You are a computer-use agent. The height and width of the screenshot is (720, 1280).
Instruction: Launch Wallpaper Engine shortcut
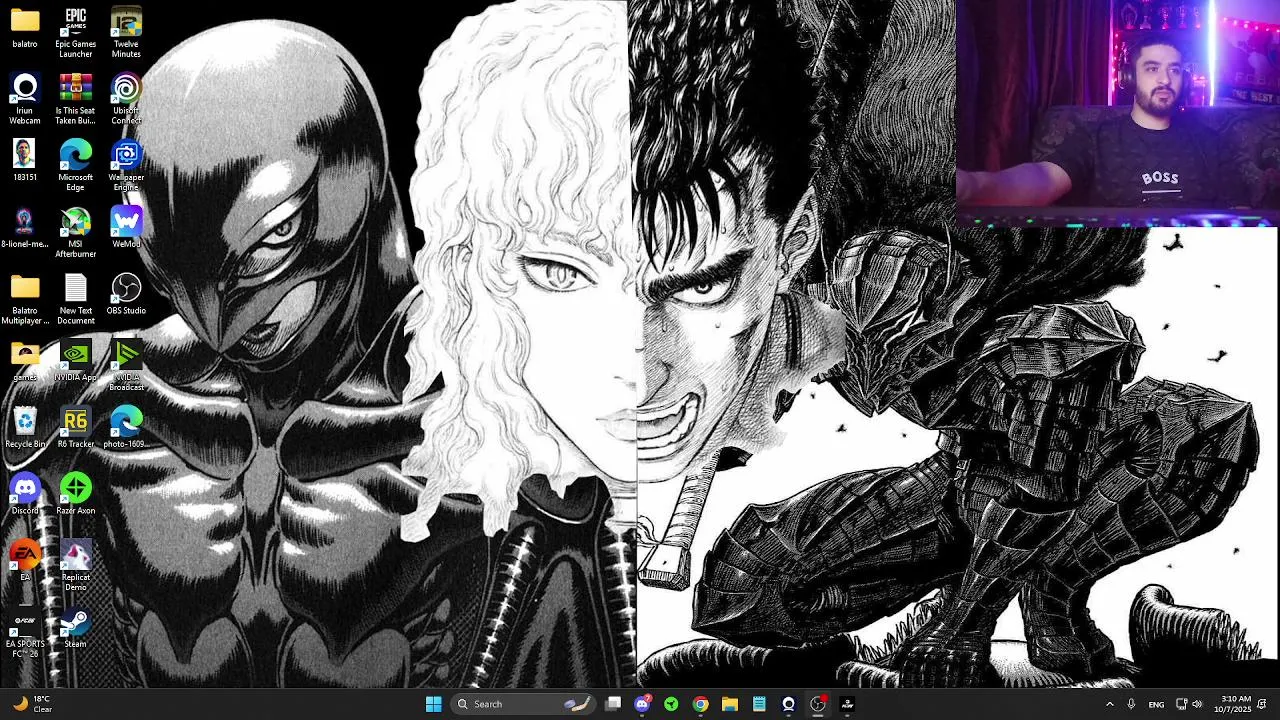coord(126,166)
